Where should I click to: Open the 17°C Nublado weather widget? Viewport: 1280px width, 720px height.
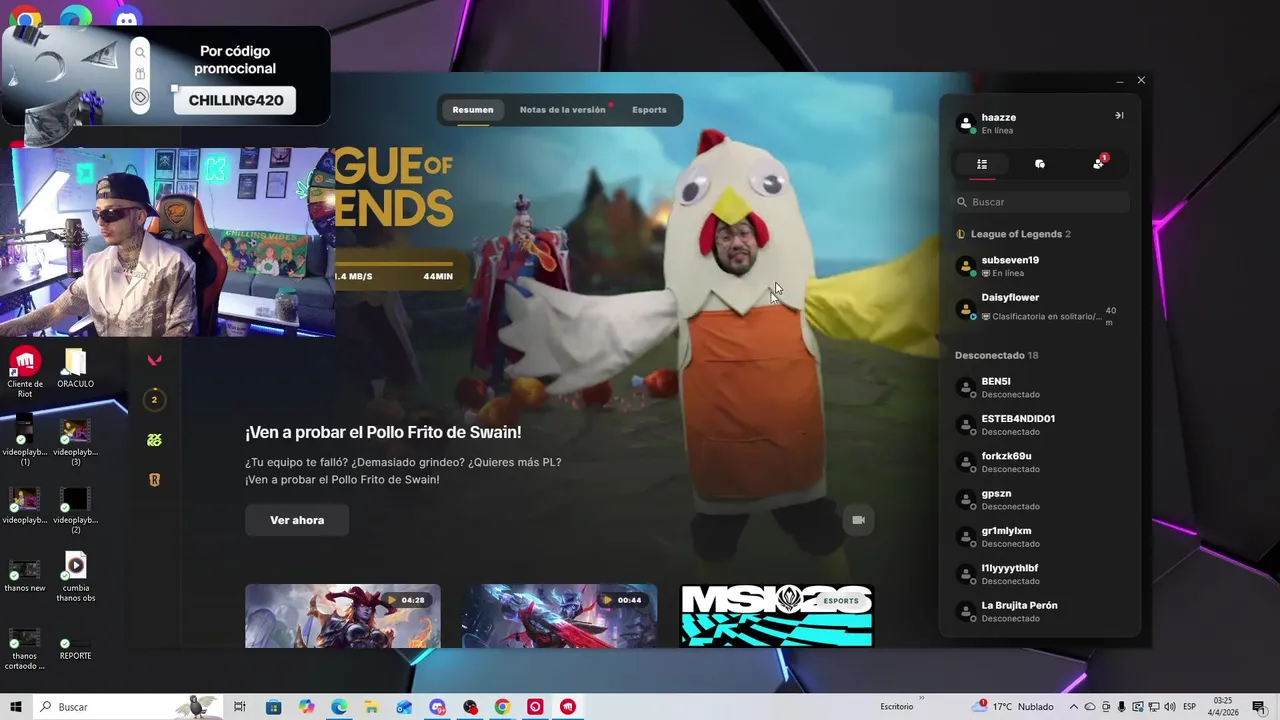(1012, 707)
